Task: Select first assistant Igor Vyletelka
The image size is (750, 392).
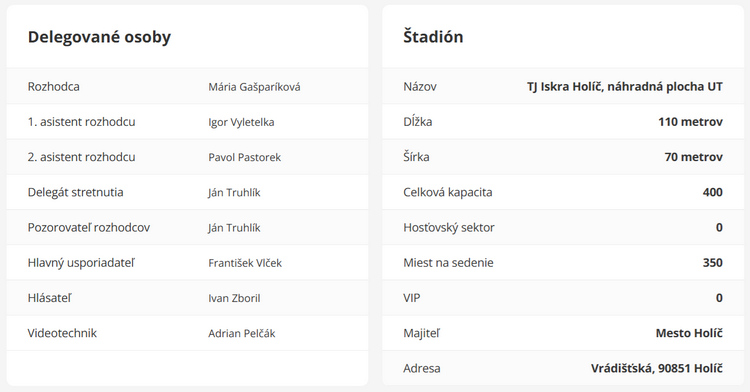Action: coord(241,122)
